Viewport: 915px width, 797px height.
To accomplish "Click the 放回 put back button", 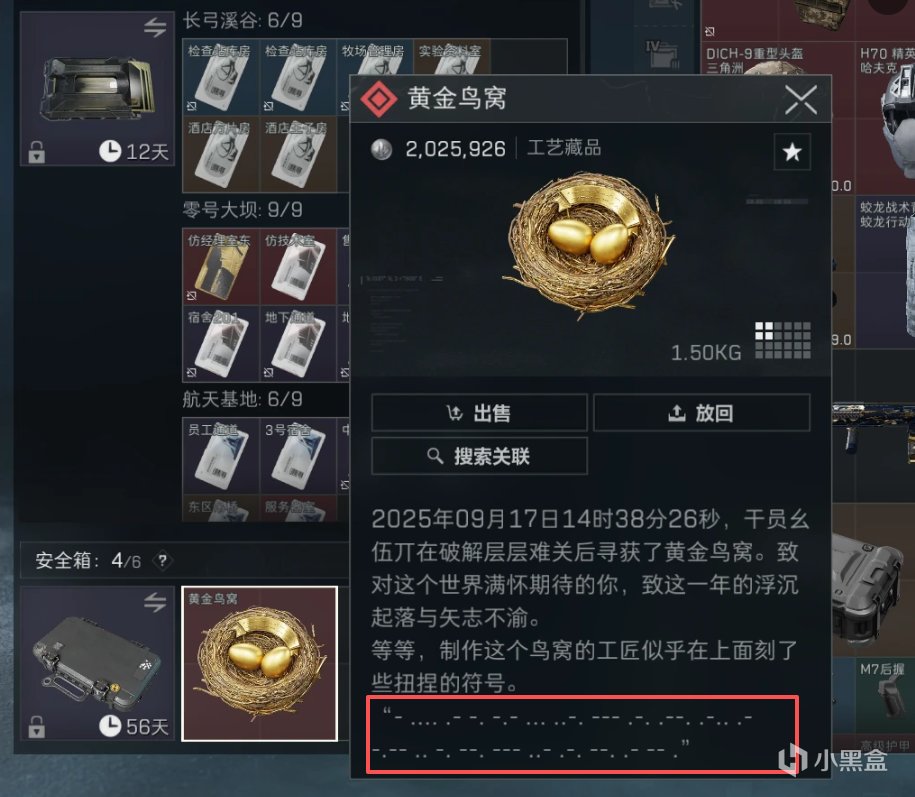I will (701, 413).
